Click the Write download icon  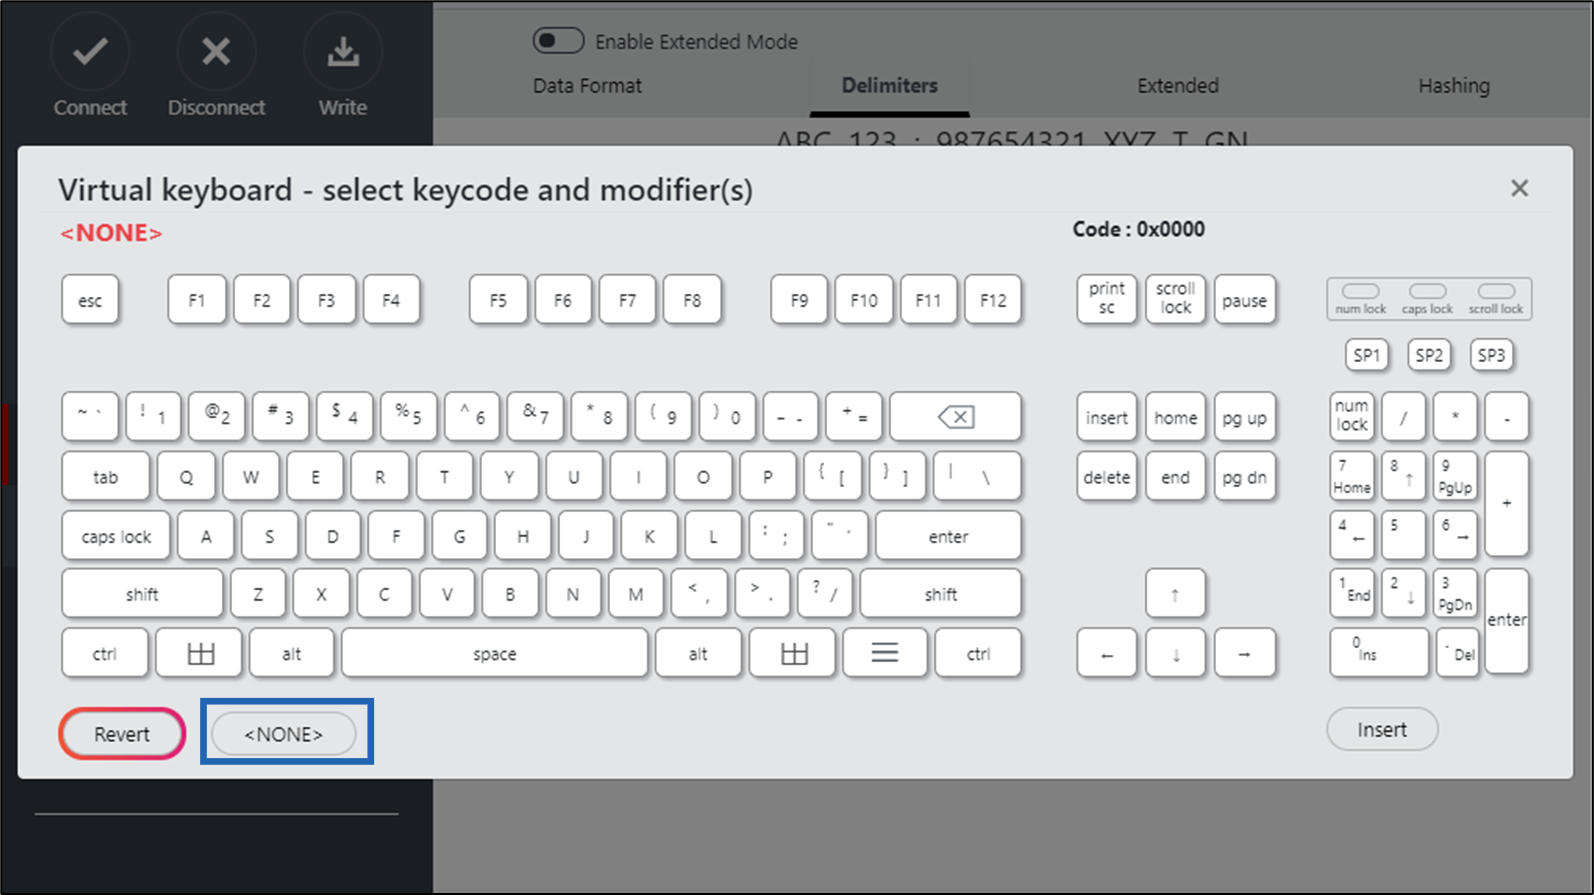coord(343,51)
